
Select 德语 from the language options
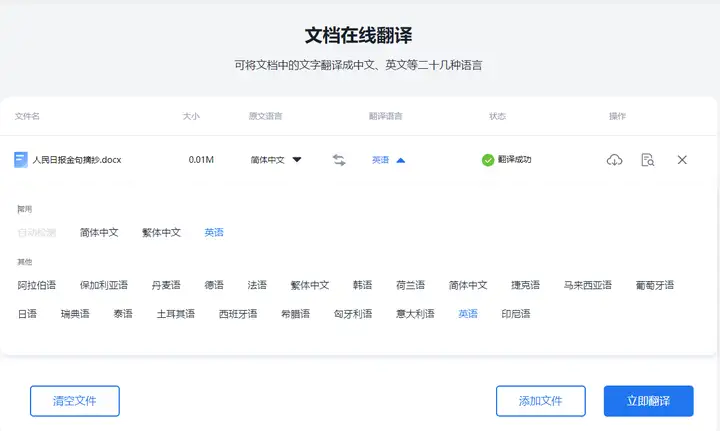(214, 285)
